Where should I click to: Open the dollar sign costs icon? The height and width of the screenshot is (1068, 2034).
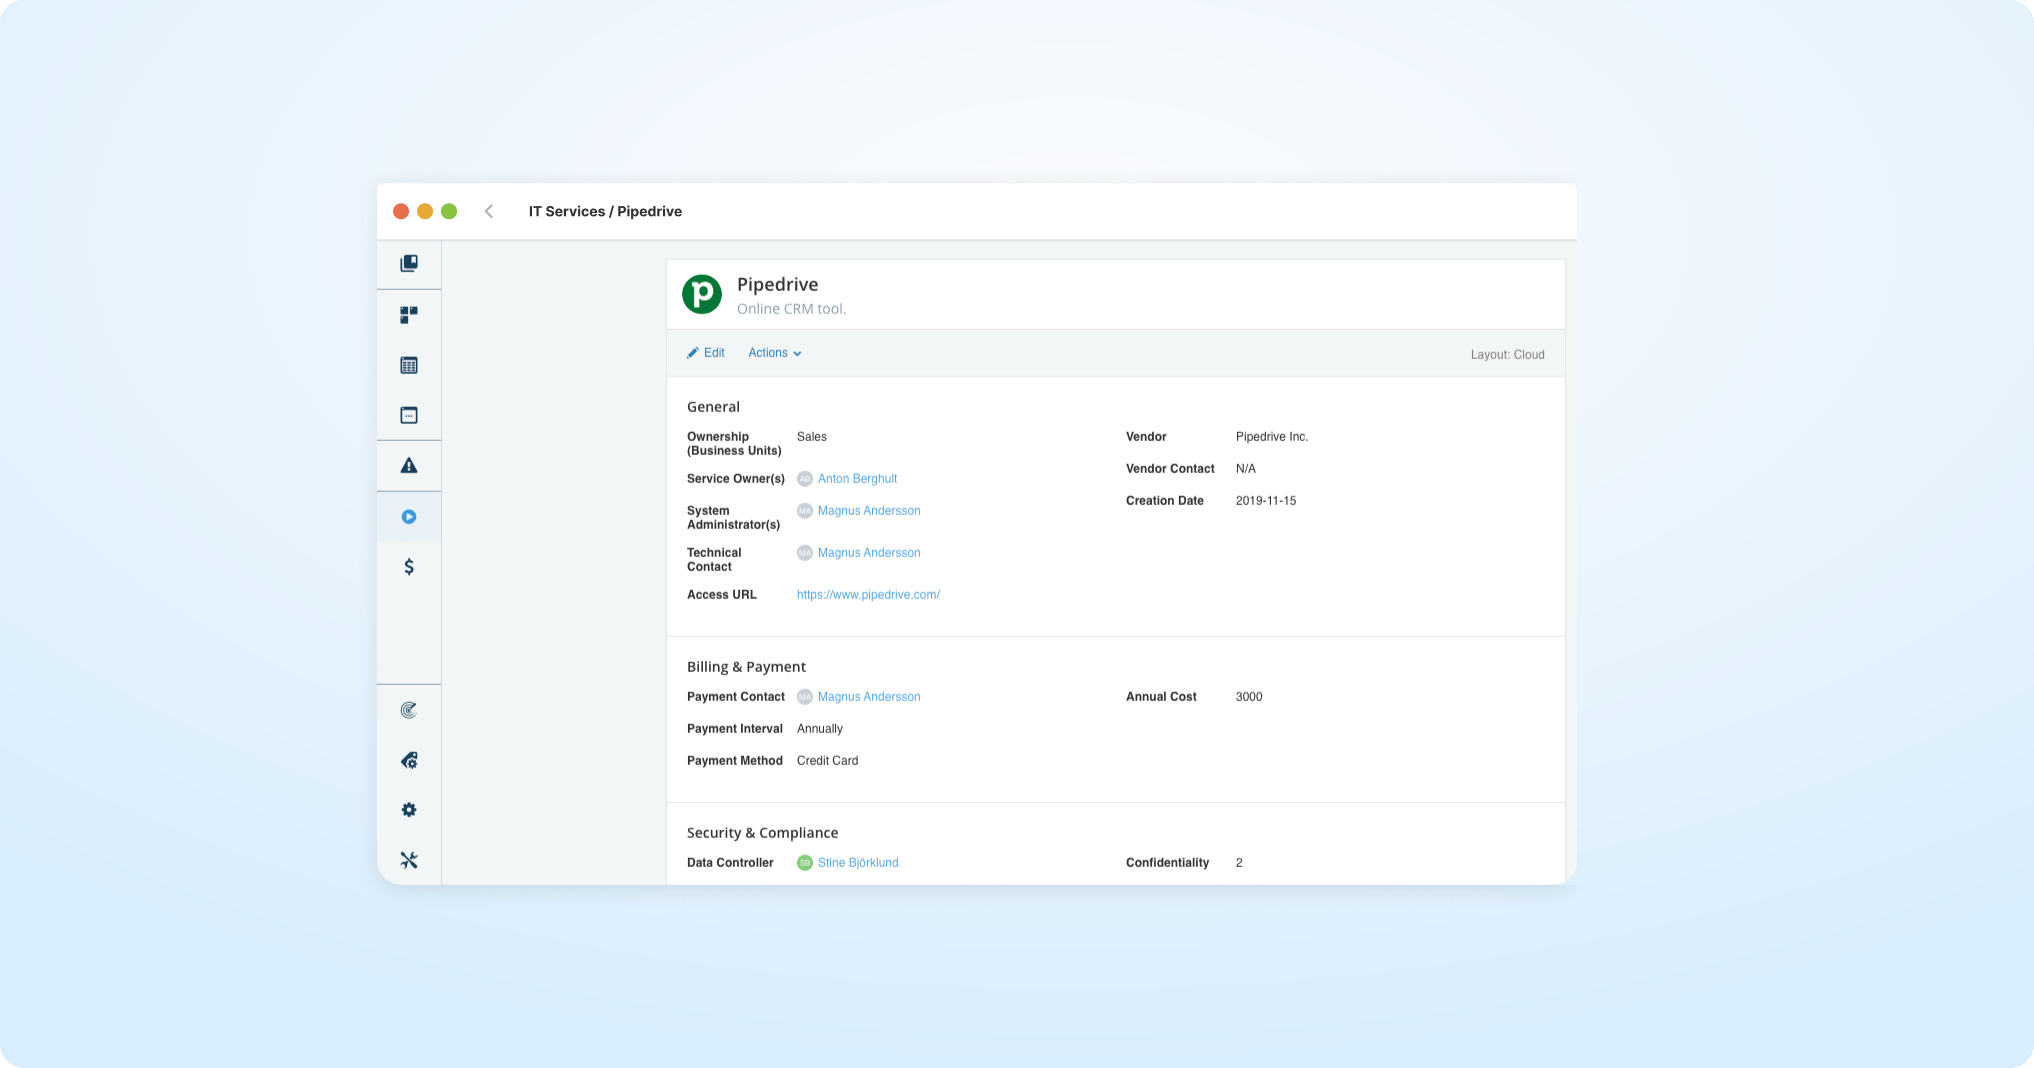[409, 567]
